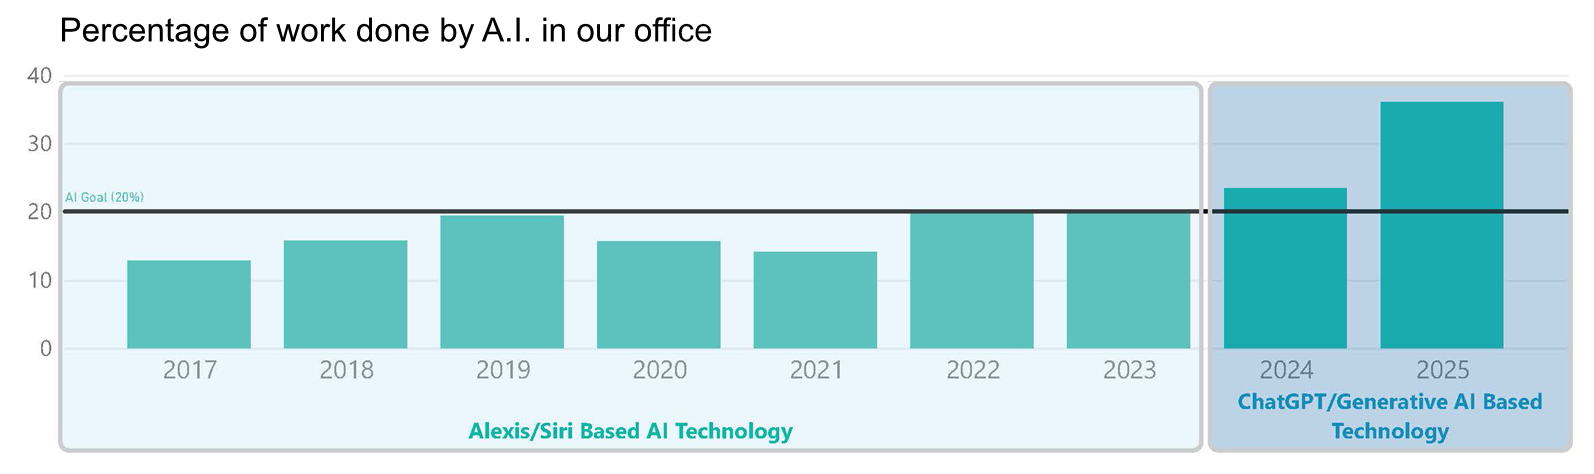Click the ChatGPT/Generative AI Based Technology label

point(1389,416)
